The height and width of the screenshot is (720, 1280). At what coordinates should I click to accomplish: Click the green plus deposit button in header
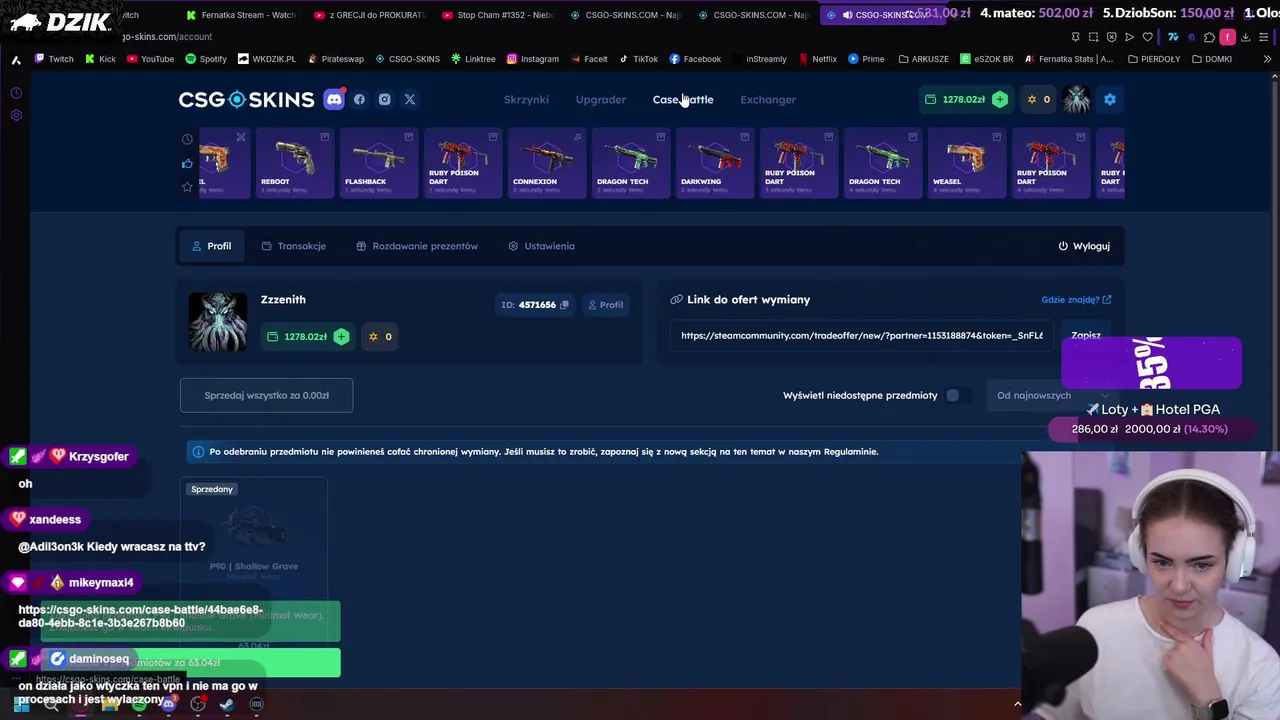pyautogui.click(x=999, y=99)
